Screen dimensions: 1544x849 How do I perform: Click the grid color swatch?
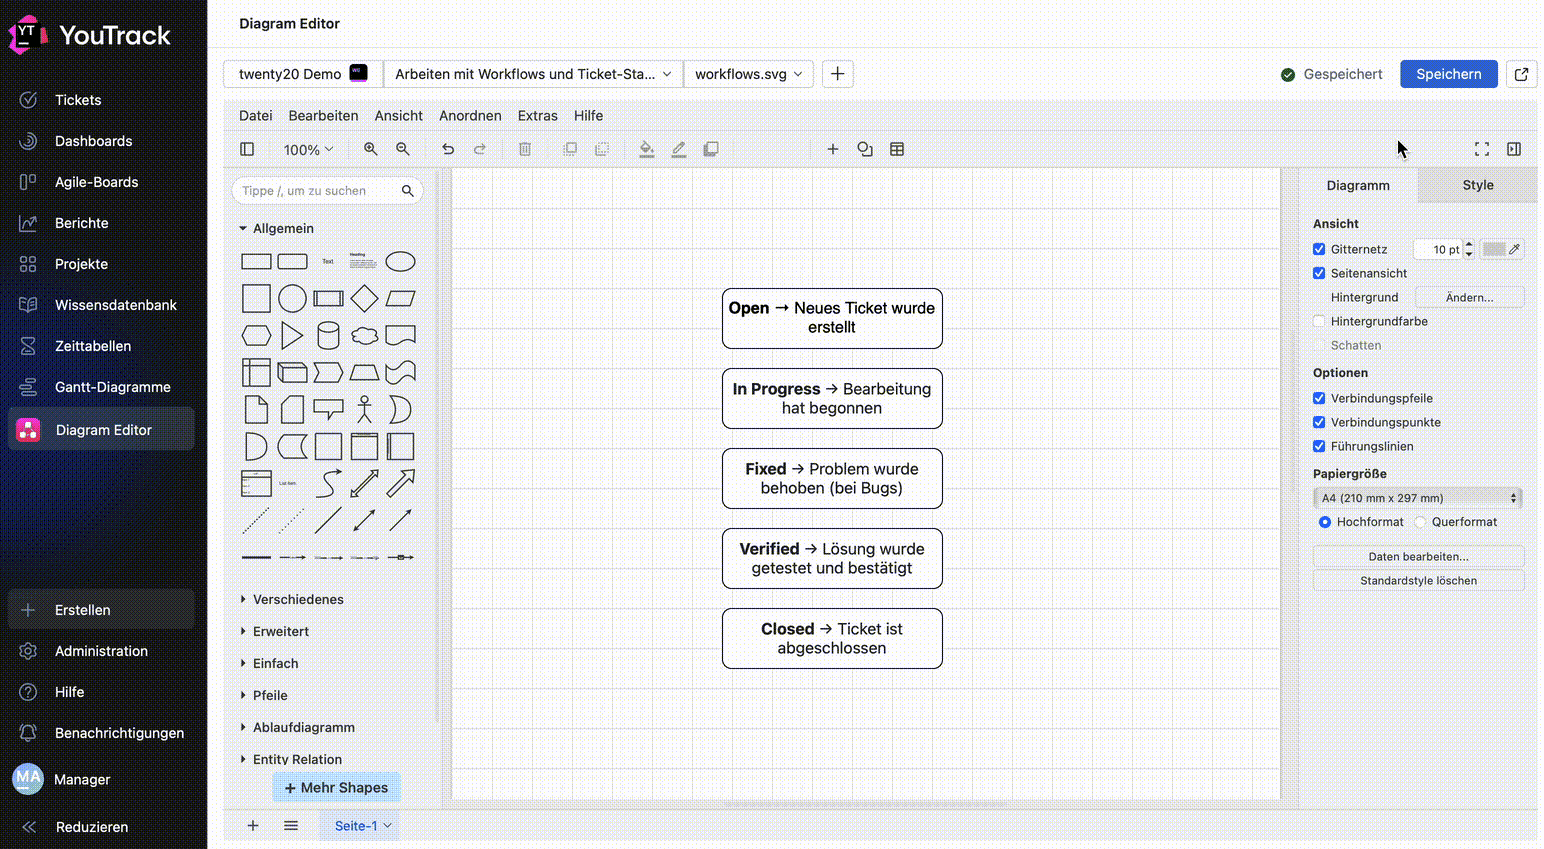coord(1494,249)
